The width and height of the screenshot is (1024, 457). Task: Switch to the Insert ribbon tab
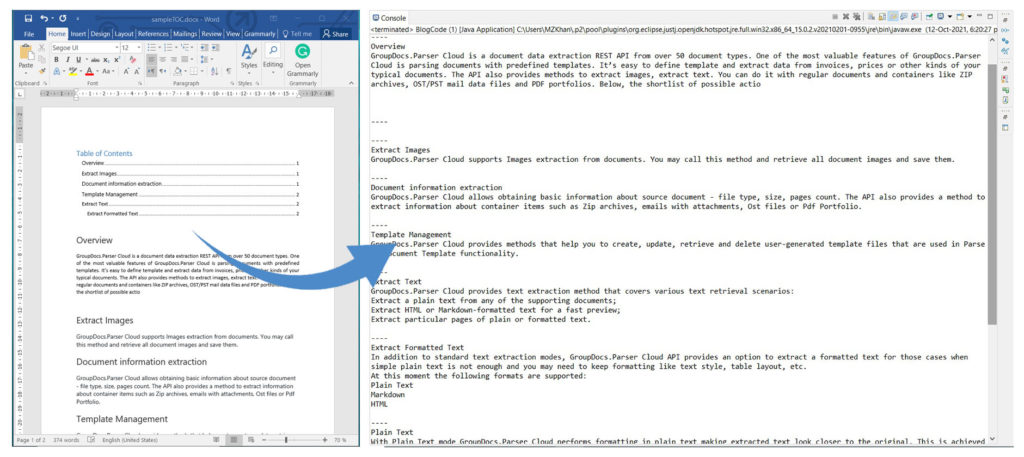click(x=78, y=33)
